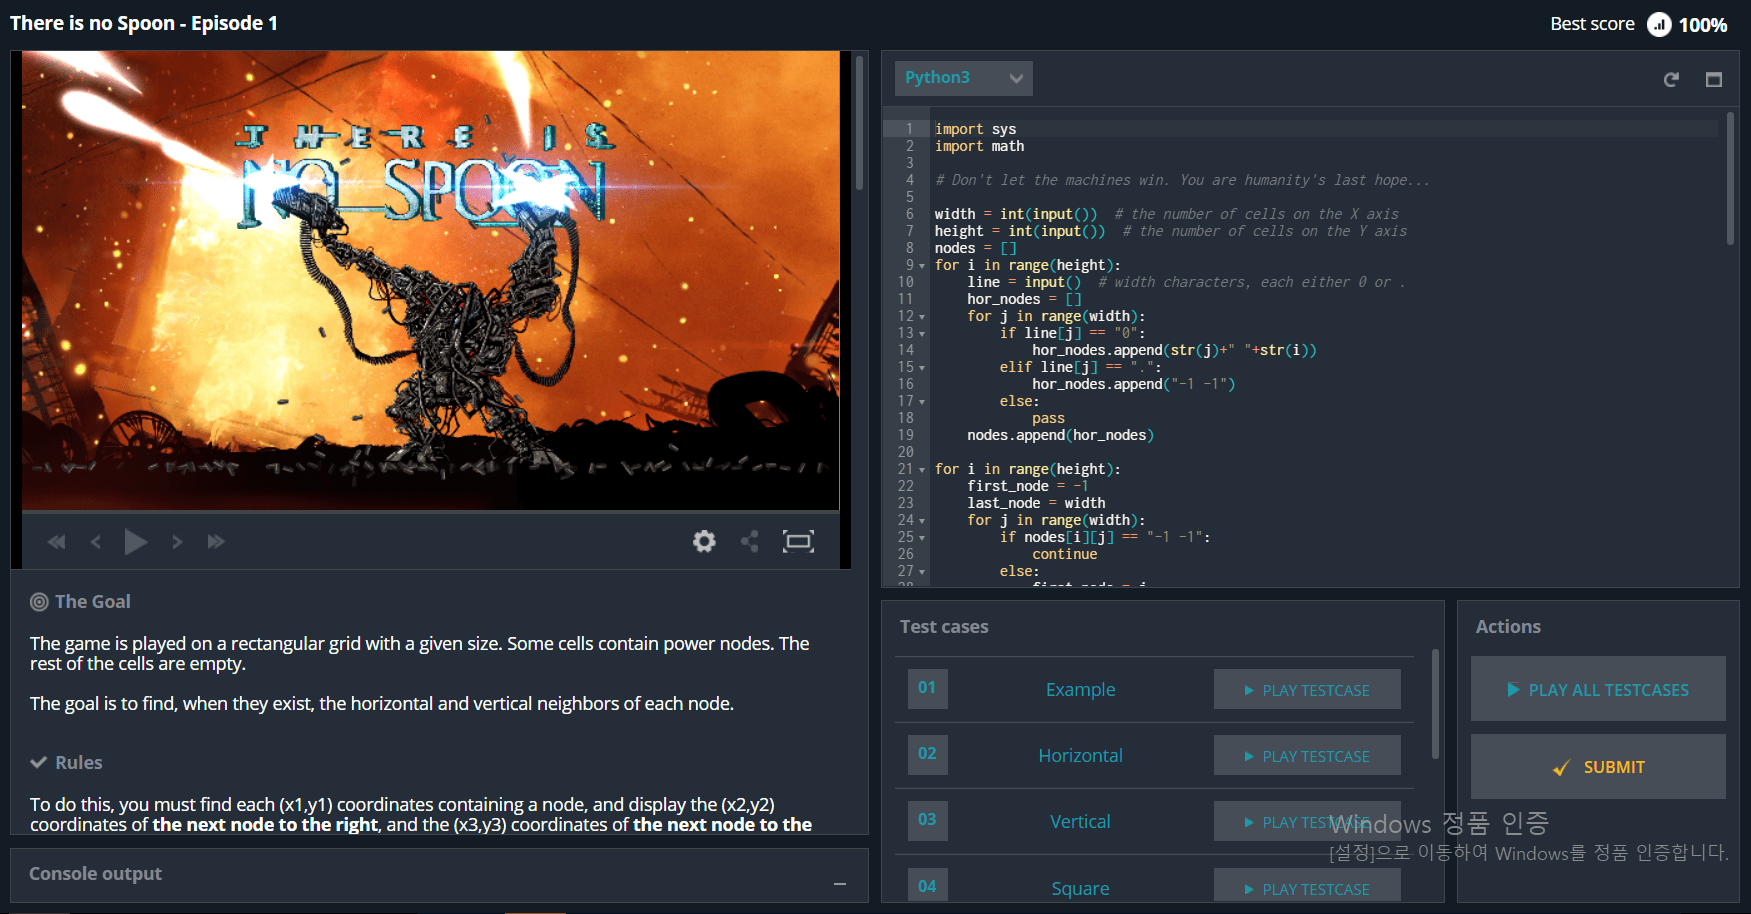Screen dimensions: 1751x914
Task: Click the video progress bar
Action: coord(430,510)
